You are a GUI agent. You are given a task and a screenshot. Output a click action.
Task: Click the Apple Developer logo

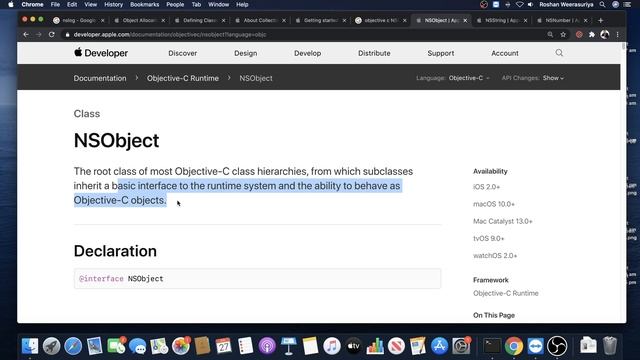tap(101, 53)
